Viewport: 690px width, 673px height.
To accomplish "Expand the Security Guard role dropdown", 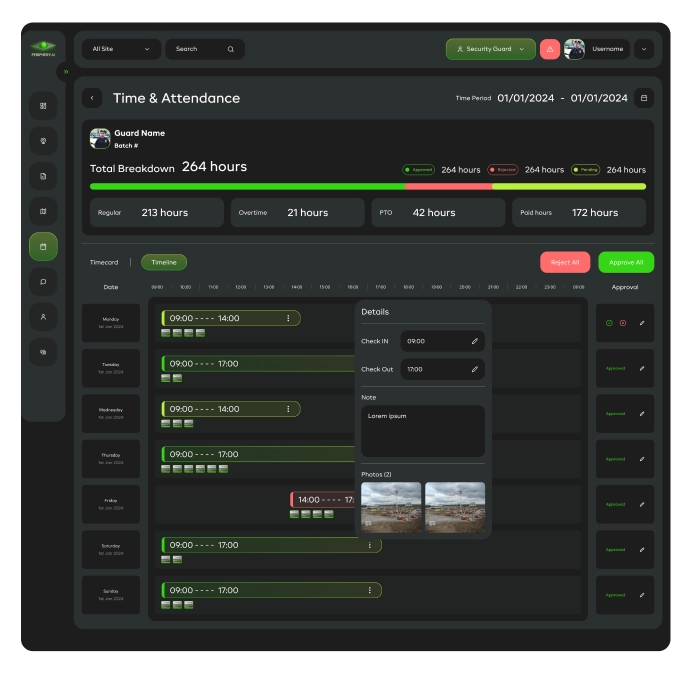I will (x=490, y=49).
